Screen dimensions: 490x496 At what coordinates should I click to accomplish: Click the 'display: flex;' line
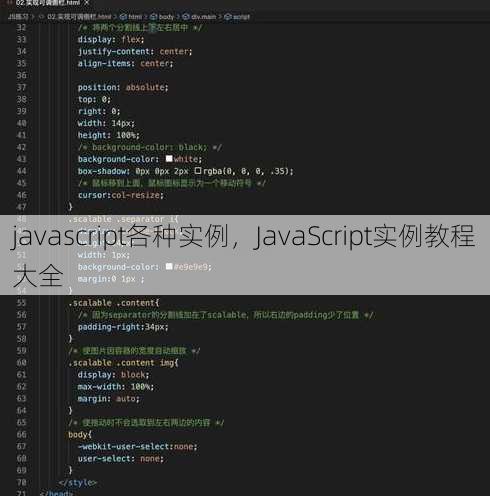[x=111, y=39]
